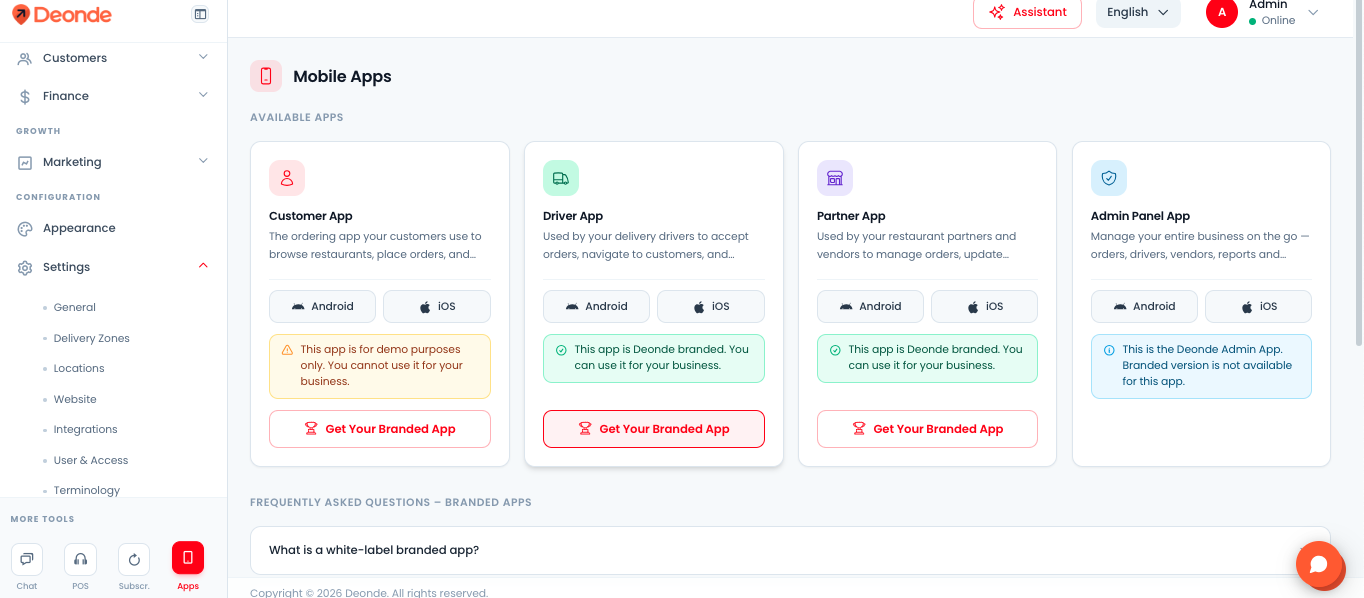This screenshot has height=598, width=1364.
Task: Open Delivery Zones settings item
Action: click(x=92, y=338)
